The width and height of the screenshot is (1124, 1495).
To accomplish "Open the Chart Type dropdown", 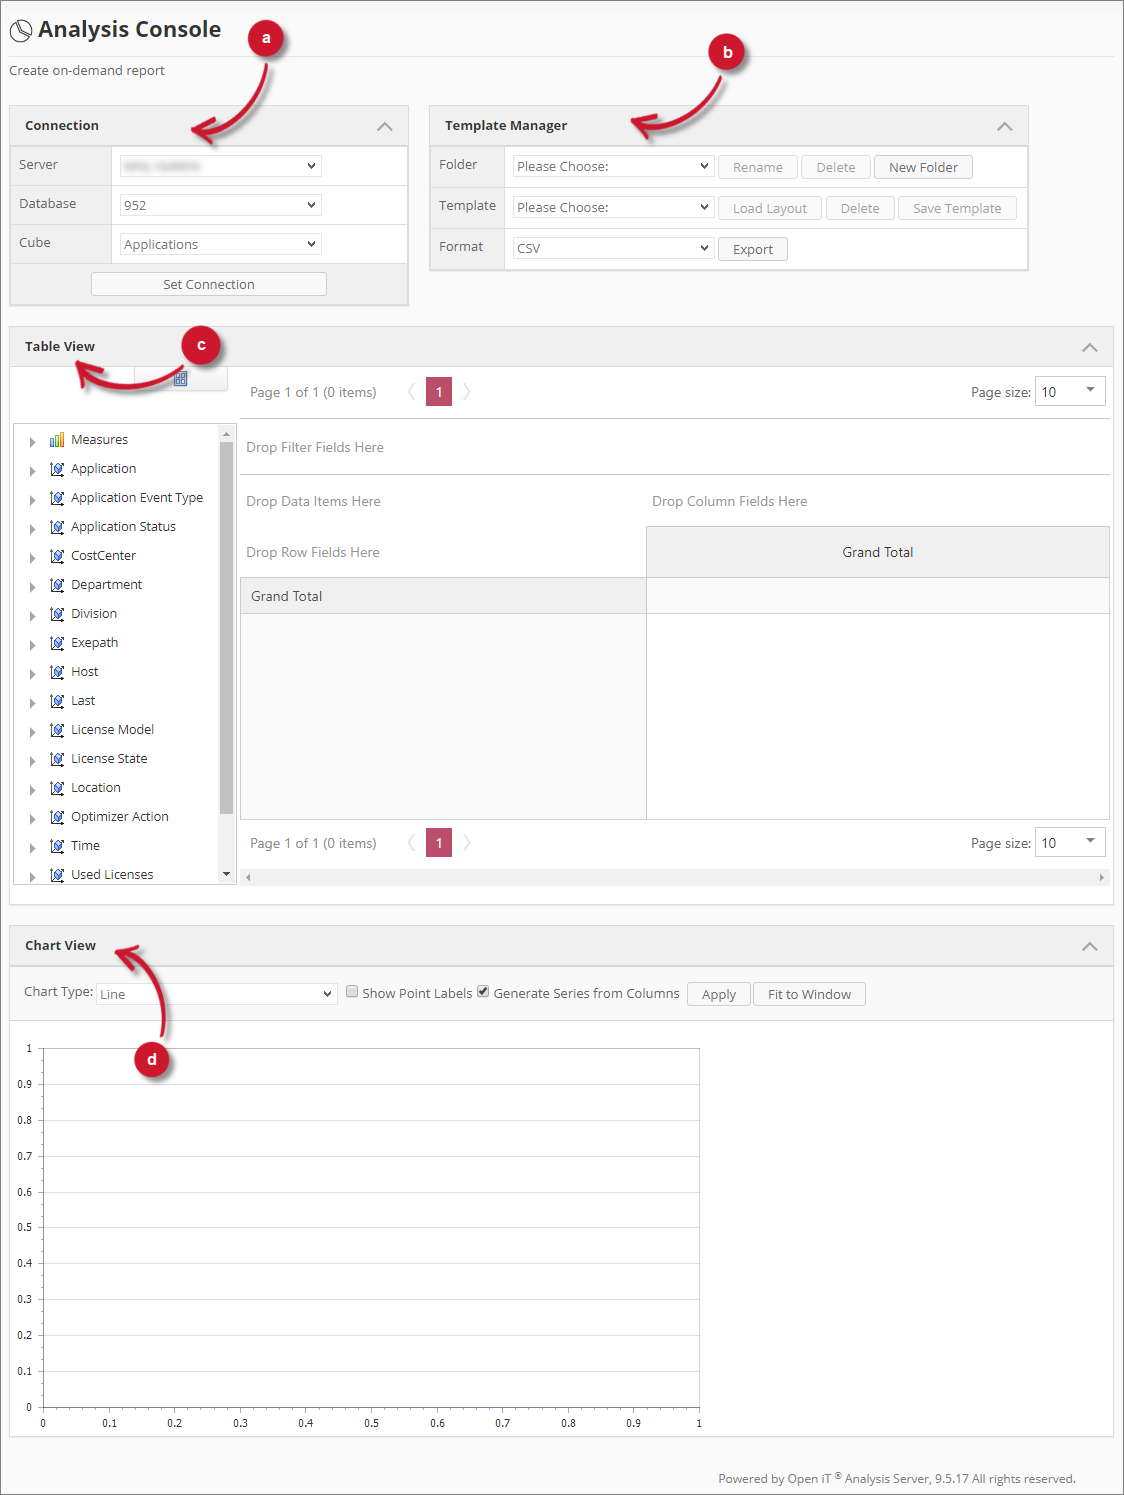I will point(216,993).
